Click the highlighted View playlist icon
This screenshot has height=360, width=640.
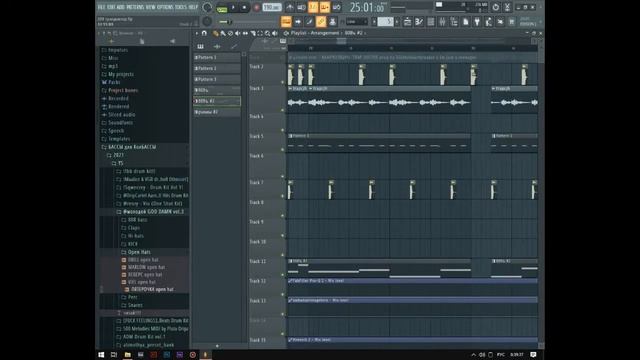[286, 22]
